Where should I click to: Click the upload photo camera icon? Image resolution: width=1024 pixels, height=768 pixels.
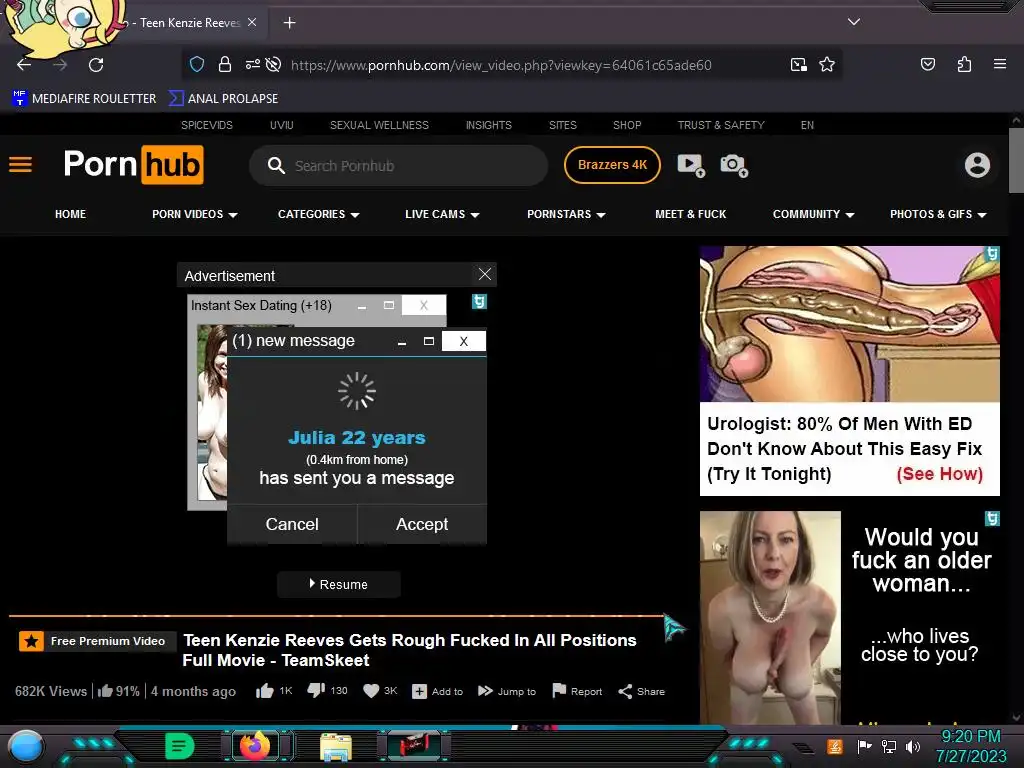click(733, 165)
